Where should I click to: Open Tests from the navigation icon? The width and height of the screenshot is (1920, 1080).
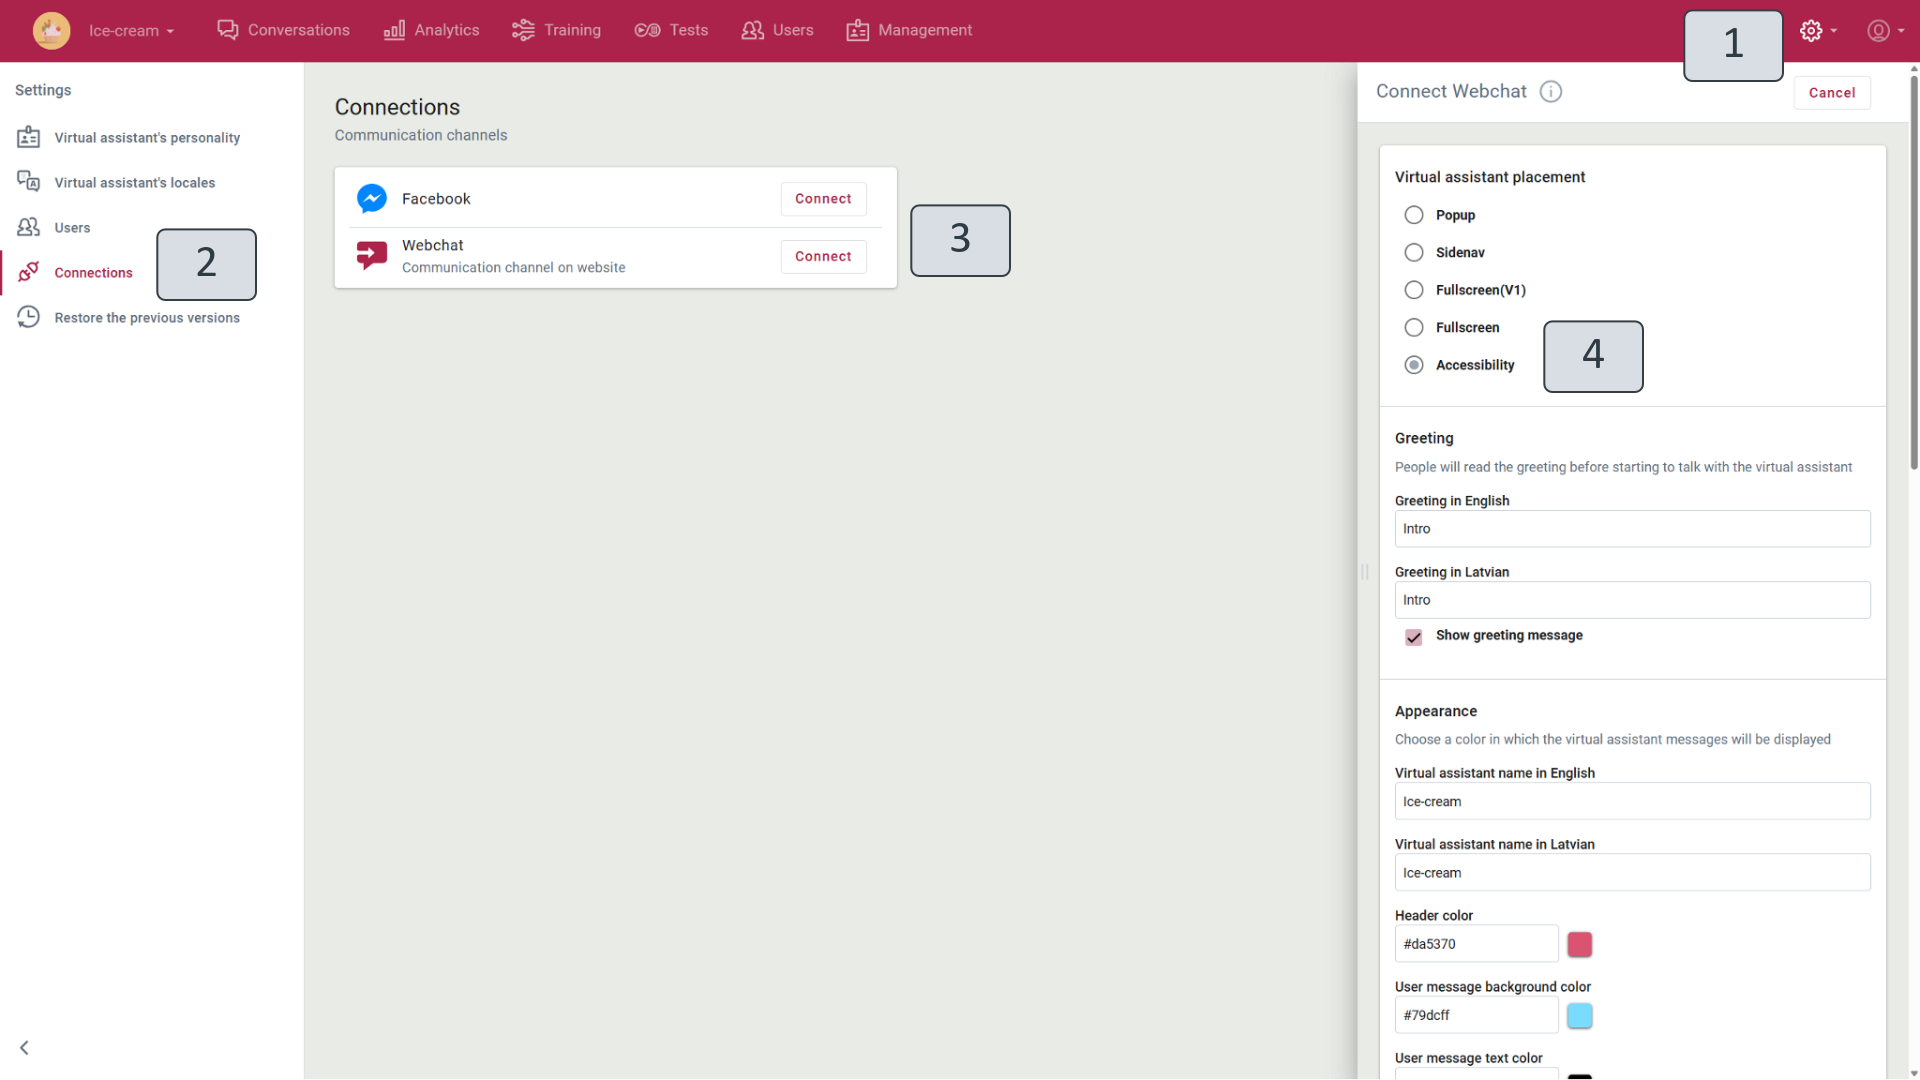coord(646,30)
